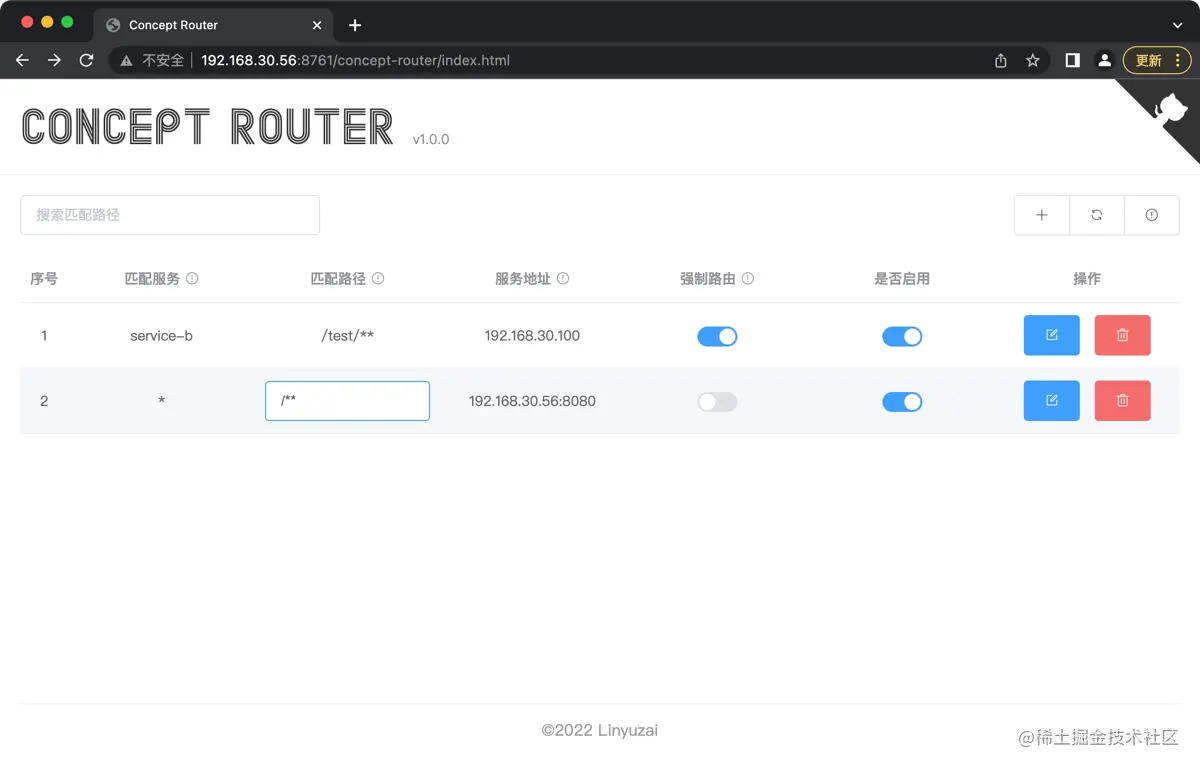
Task: Expand the tab search chevron dropdown
Action: 1178,25
